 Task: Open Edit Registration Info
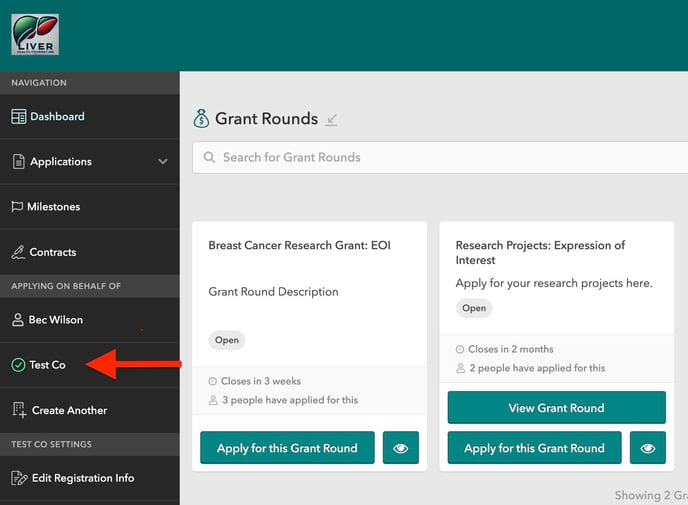[82, 478]
